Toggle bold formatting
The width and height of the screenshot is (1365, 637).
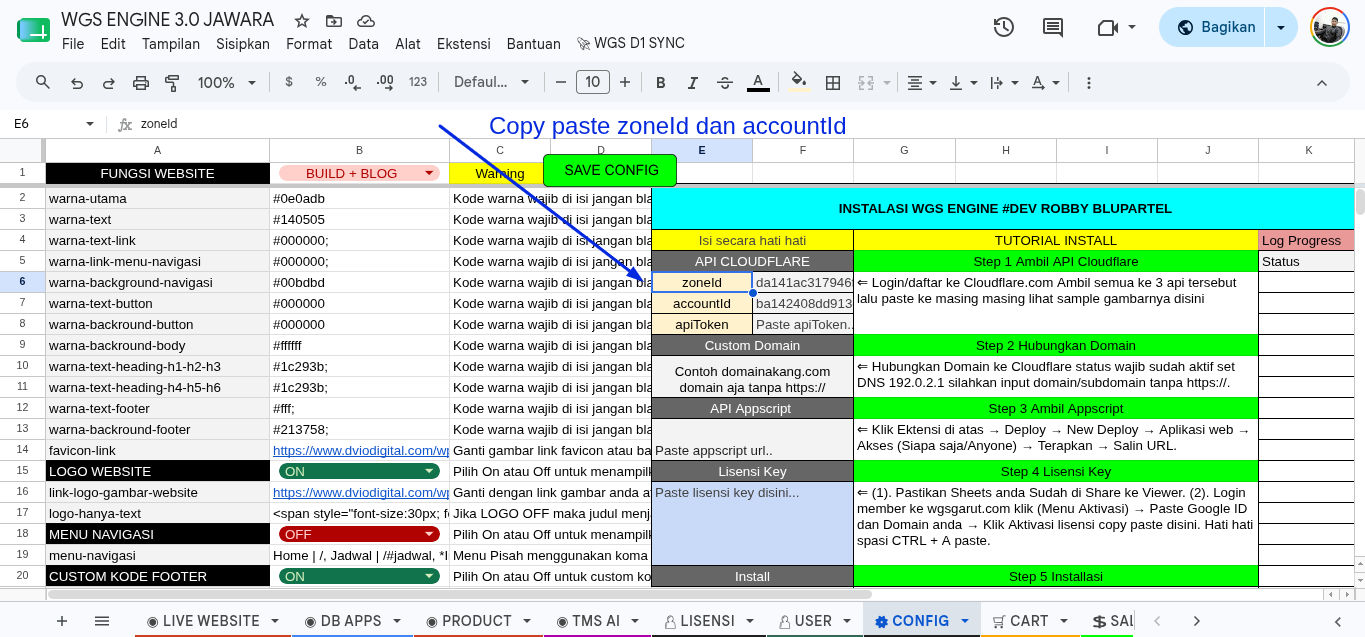pyautogui.click(x=661, y=82)
